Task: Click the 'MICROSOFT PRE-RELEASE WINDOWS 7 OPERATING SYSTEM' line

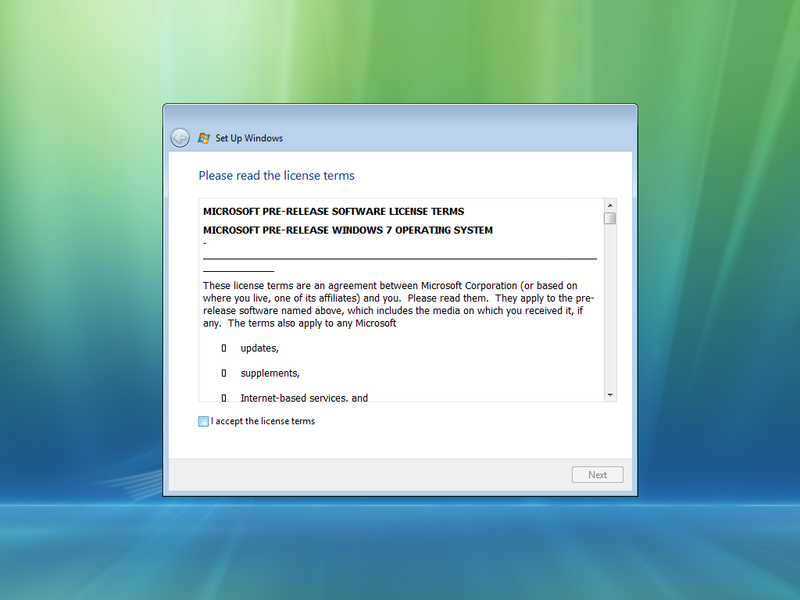Action: (347, 231)
